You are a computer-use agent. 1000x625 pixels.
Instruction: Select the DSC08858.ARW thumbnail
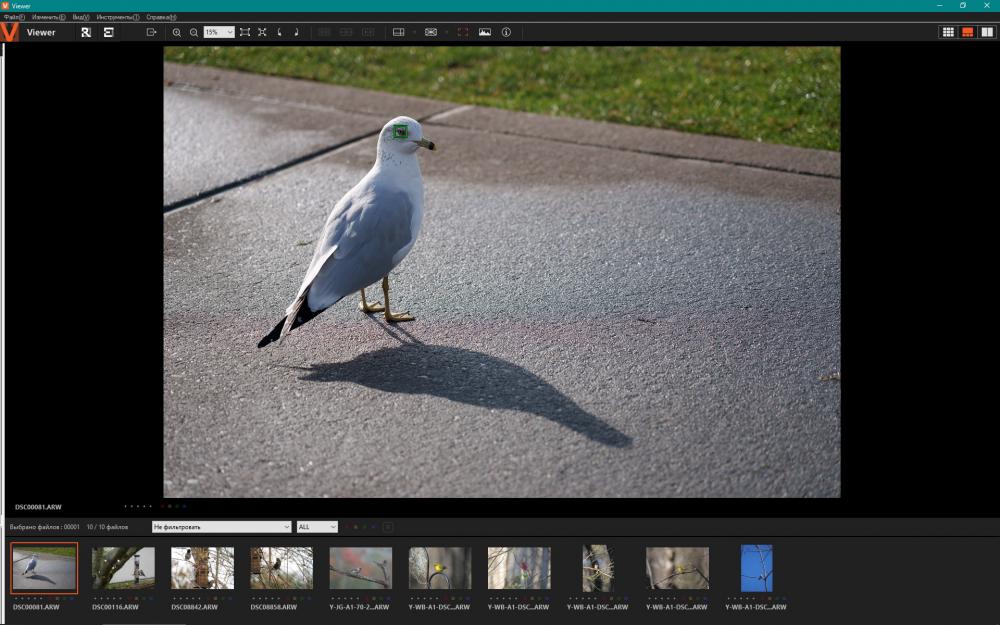click(x=281, y=568)
